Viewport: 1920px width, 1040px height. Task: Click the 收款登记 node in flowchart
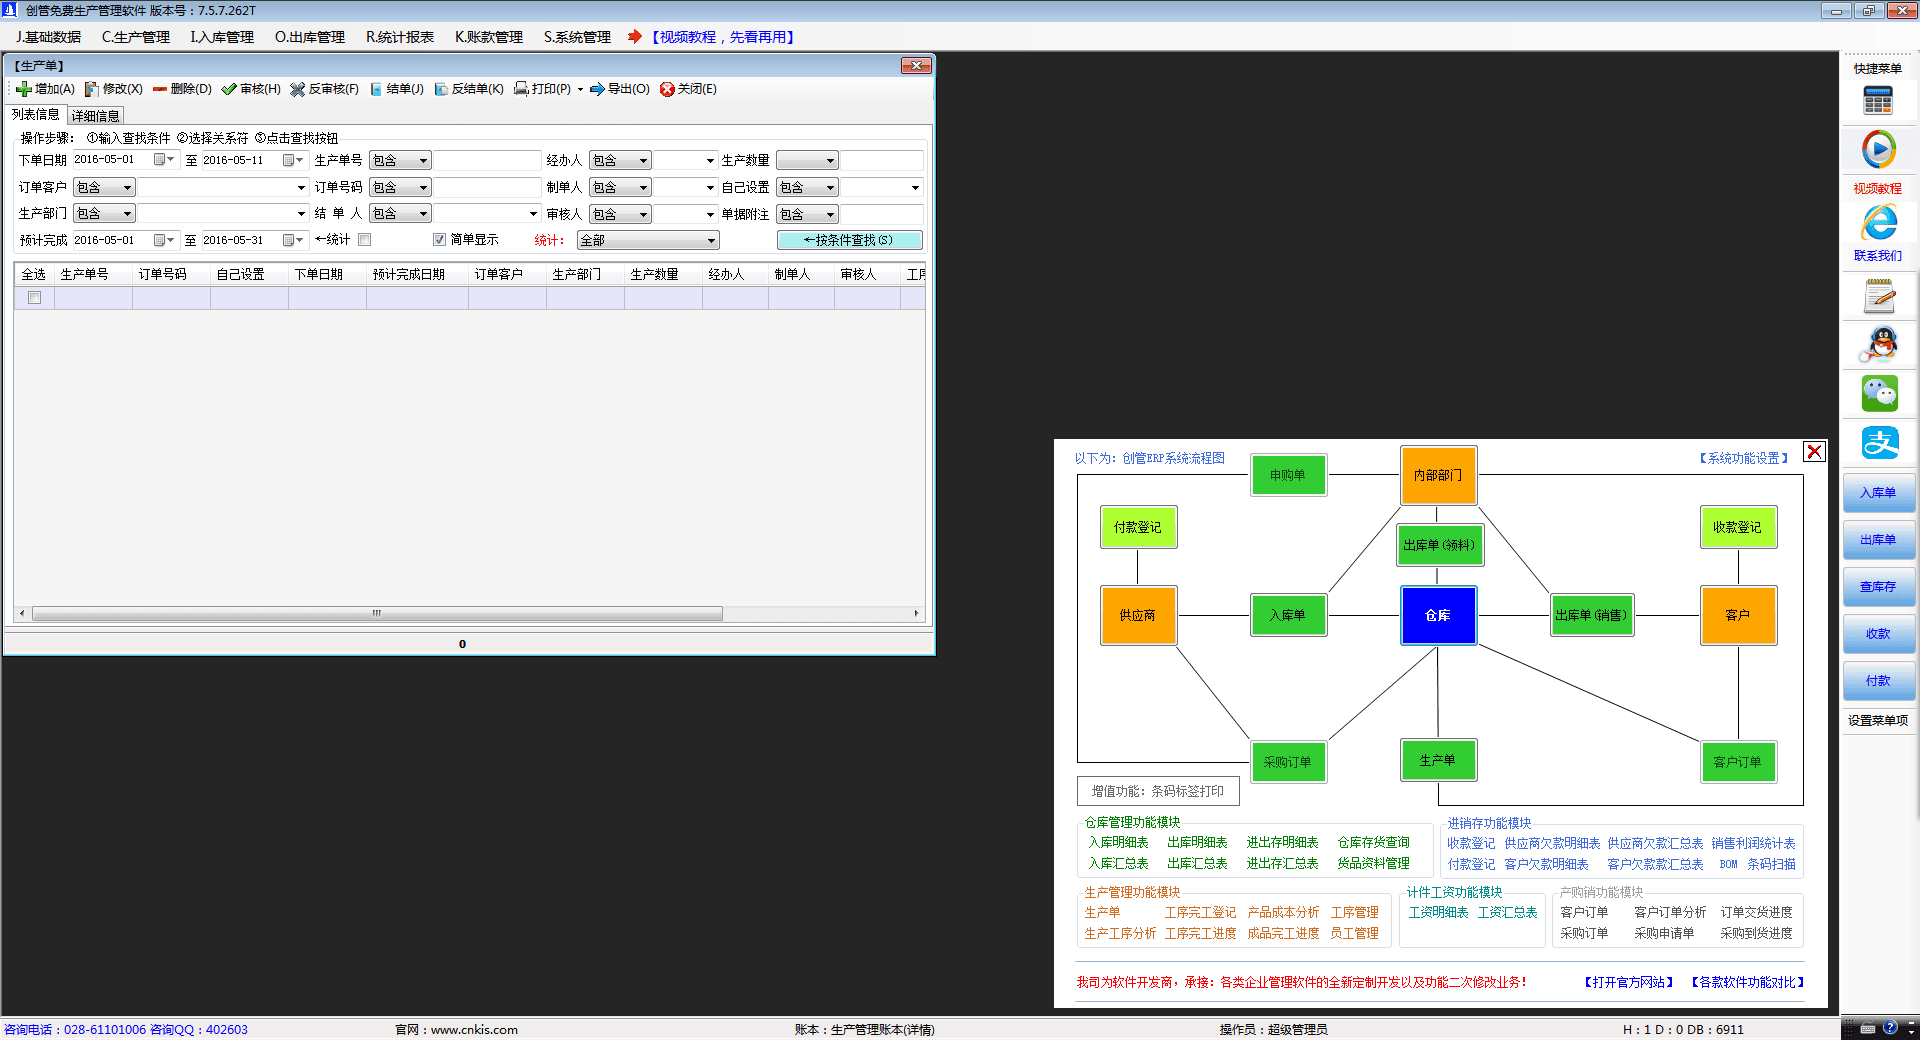tap(1738, 527)
